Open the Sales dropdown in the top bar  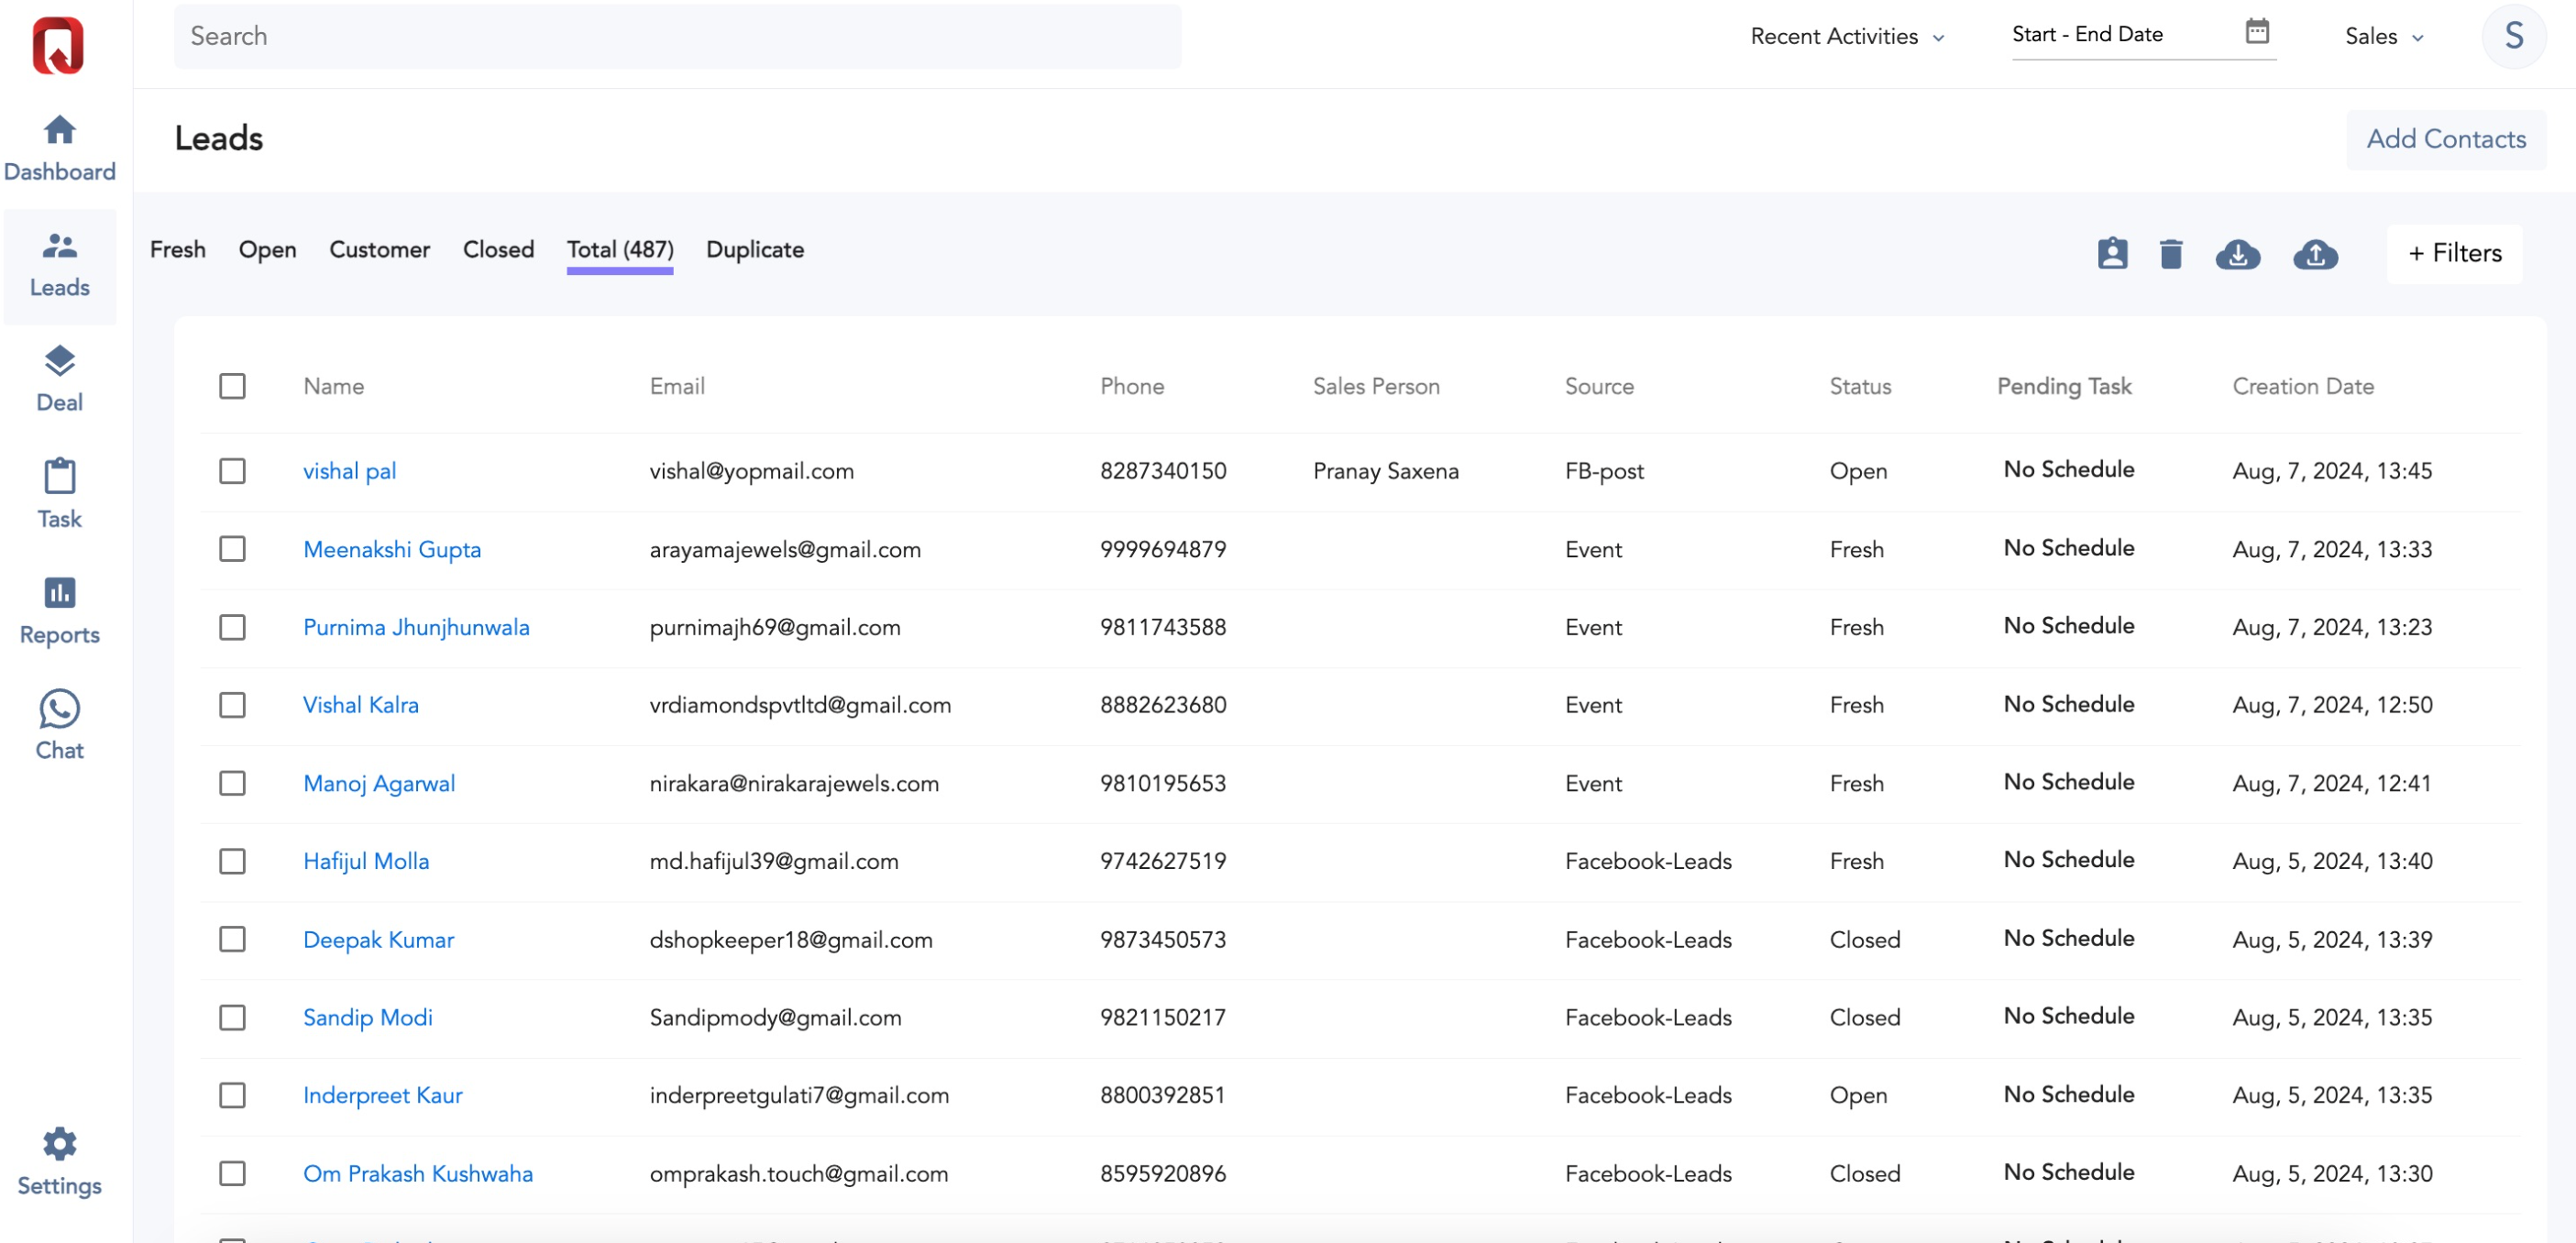(x=2384, y=36)
